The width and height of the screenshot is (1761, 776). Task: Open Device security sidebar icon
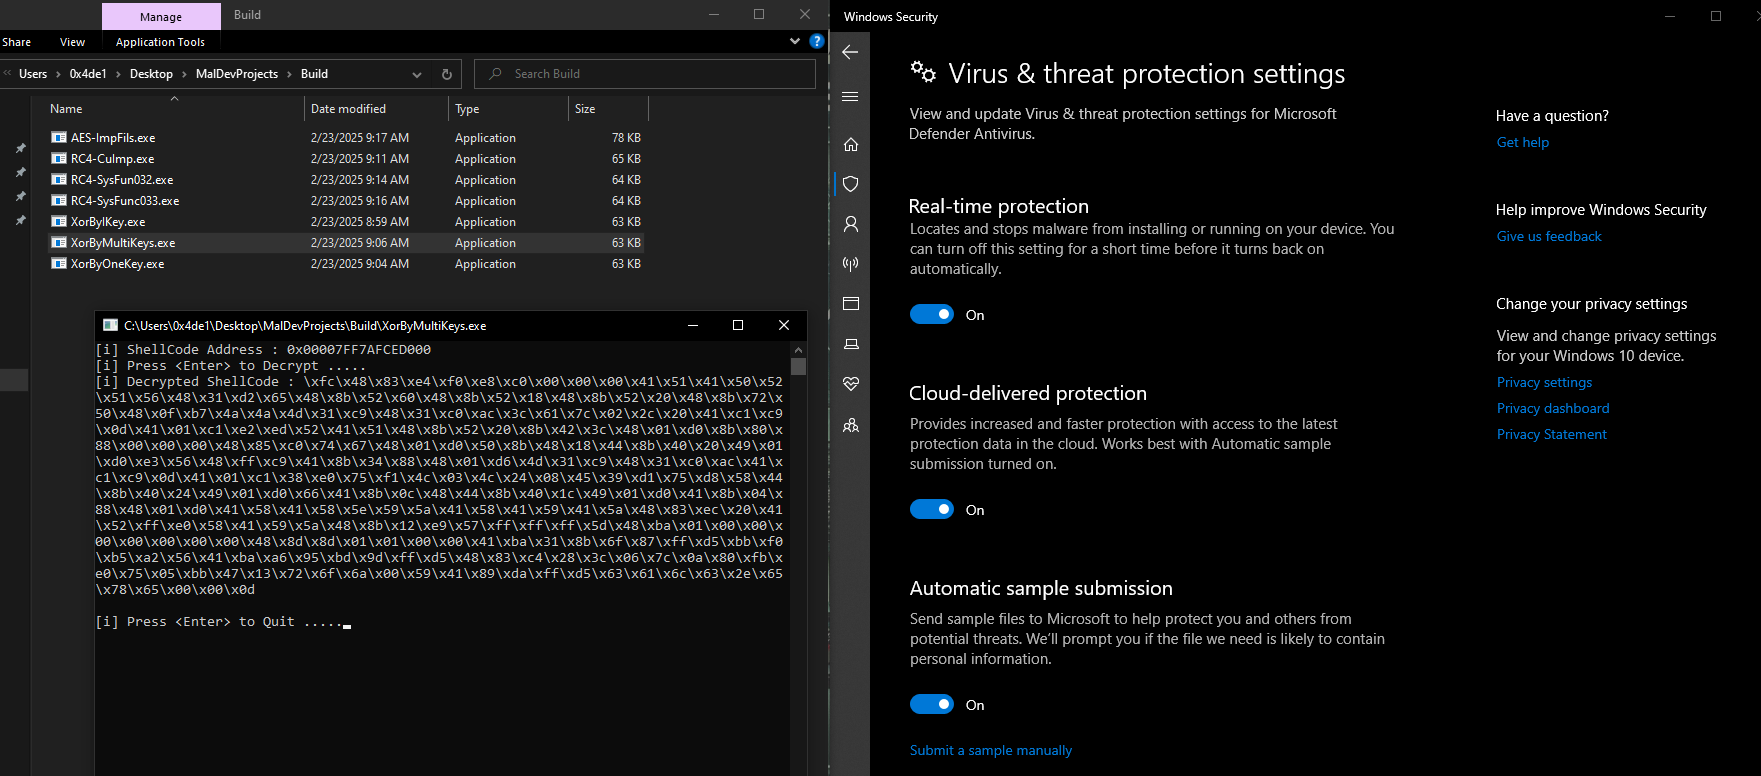point(851,344)
